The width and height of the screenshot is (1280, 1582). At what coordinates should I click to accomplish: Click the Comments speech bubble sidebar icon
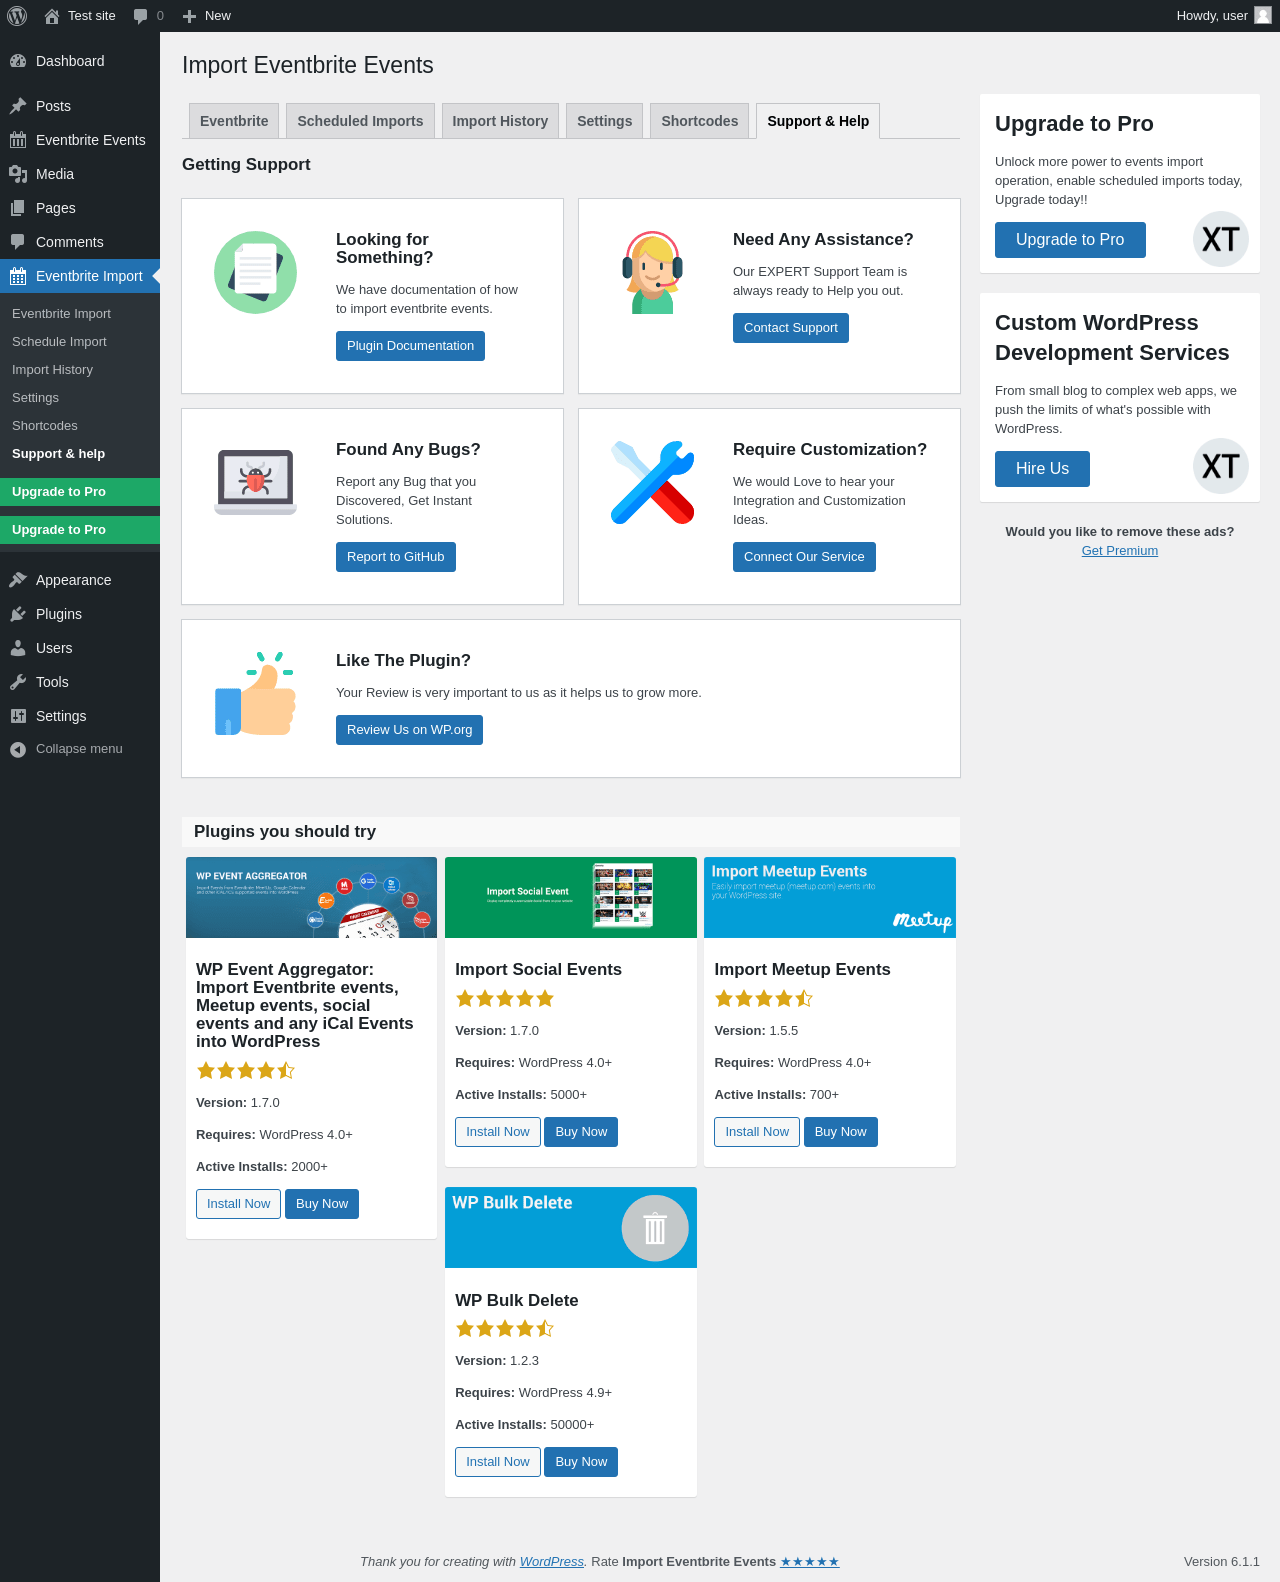(x=18, y=242)
